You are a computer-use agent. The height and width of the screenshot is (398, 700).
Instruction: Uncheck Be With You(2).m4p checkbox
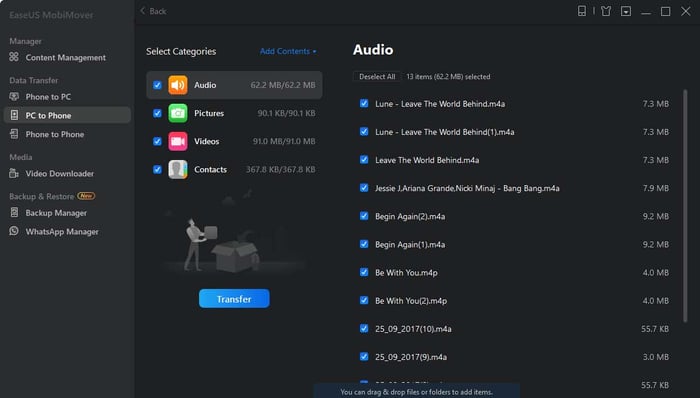364,300
